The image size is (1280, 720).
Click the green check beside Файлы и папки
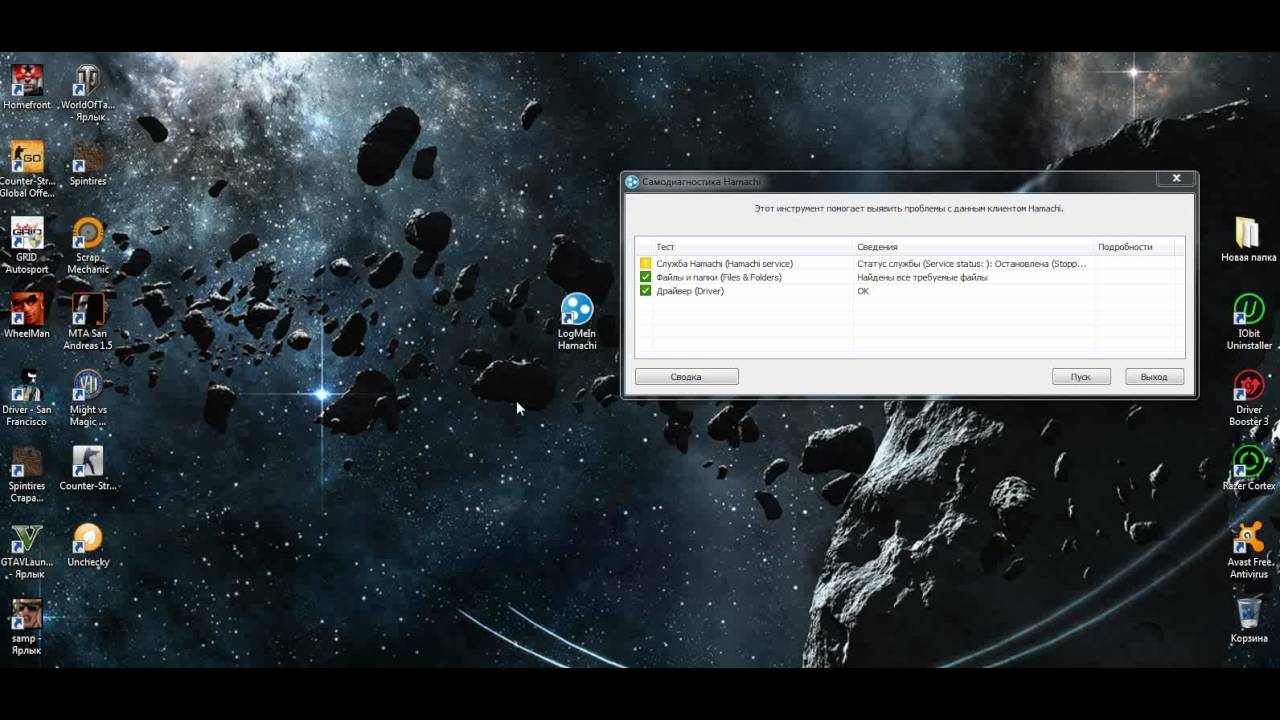(x=645, y=277)
